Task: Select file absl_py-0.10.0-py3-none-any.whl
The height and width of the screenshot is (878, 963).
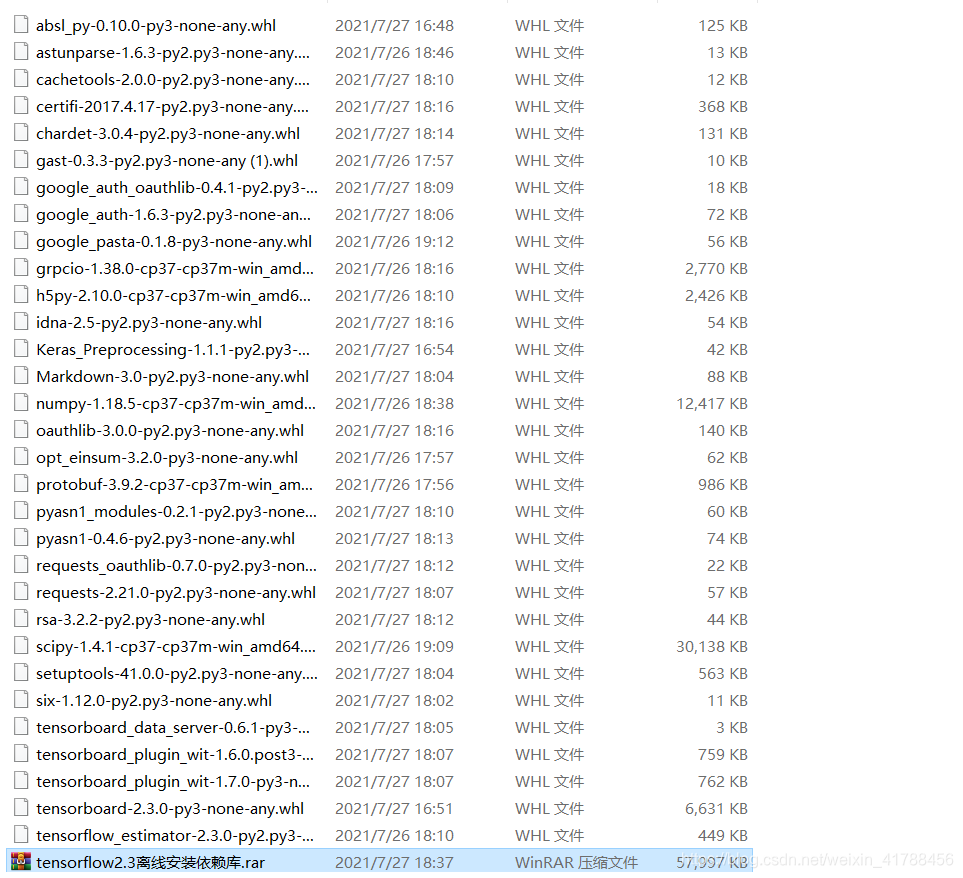Action: tap(156, 26)
